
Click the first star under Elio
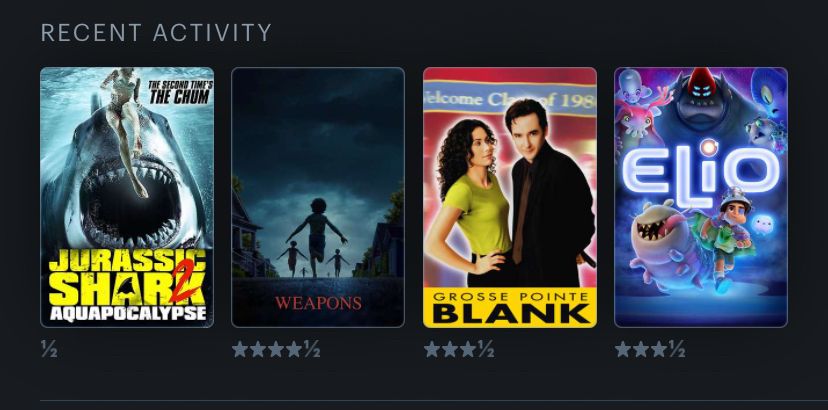(623, 349)
